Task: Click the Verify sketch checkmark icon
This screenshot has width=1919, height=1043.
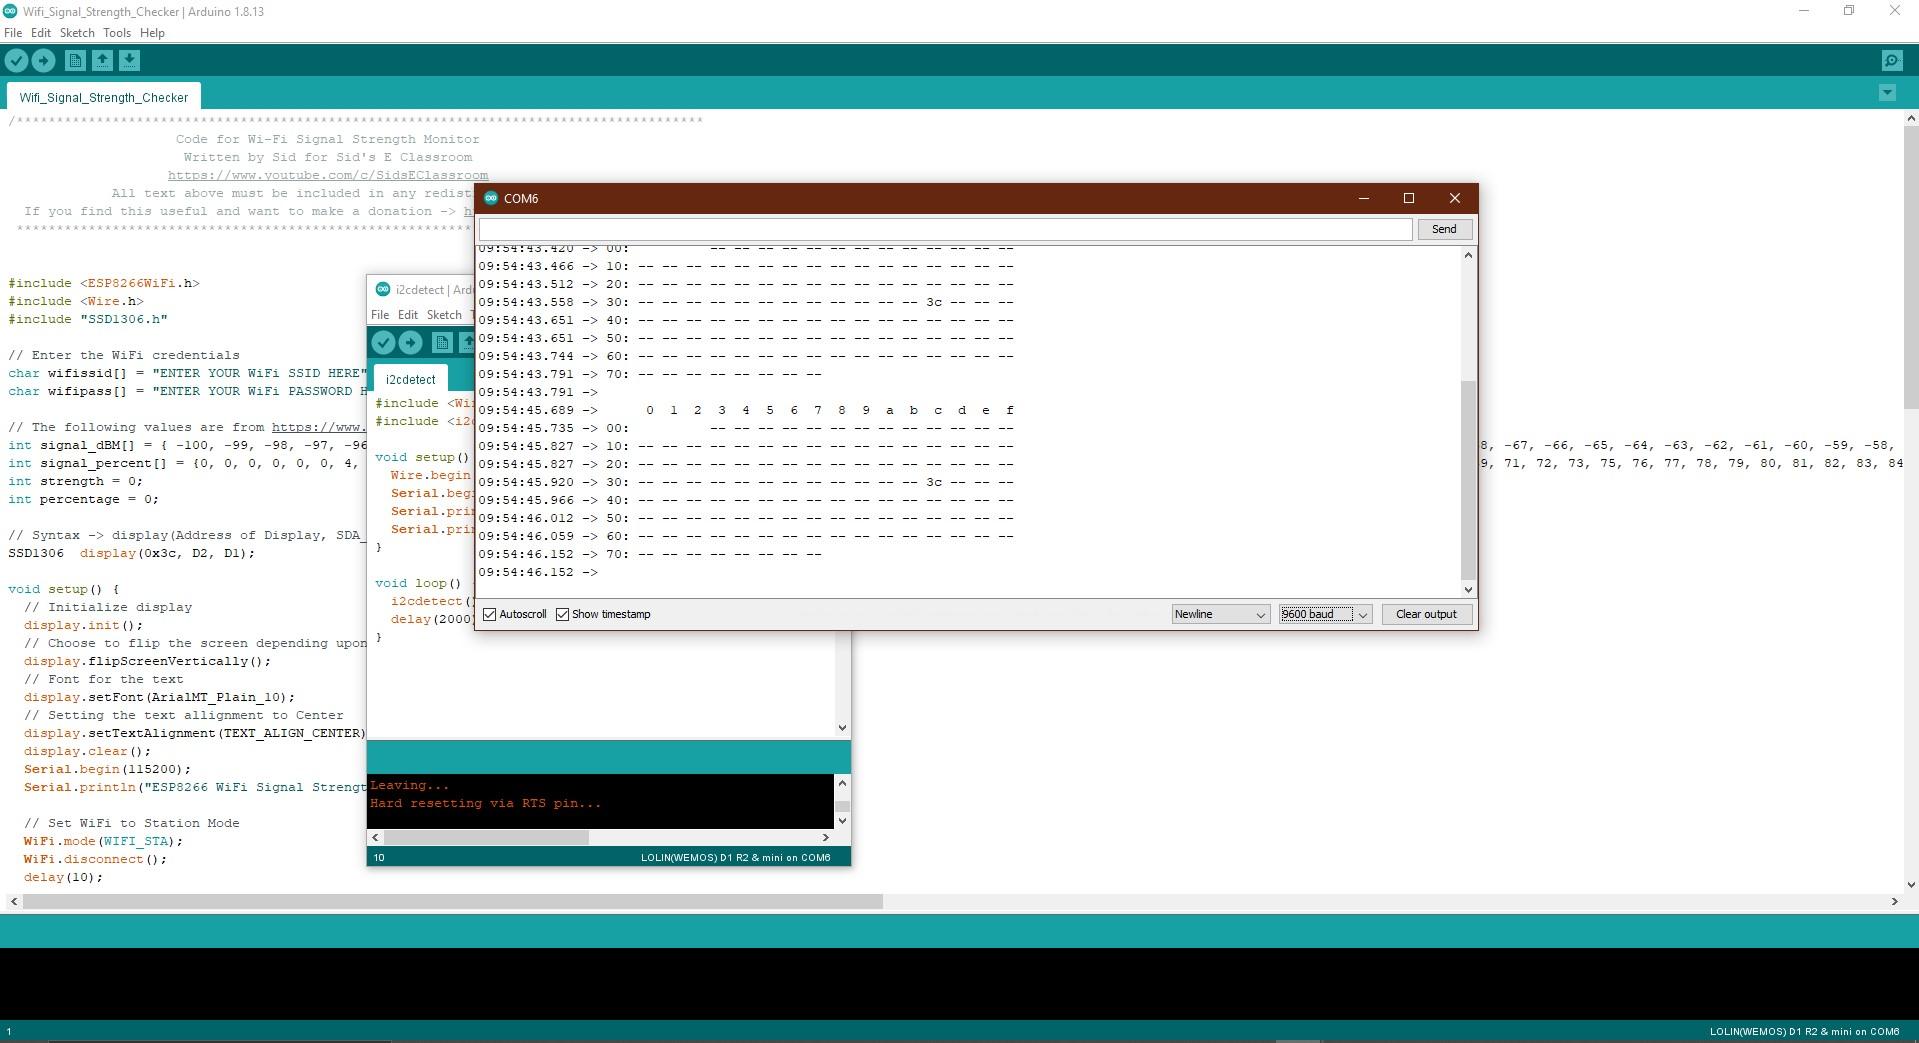Action: (16, 60)
